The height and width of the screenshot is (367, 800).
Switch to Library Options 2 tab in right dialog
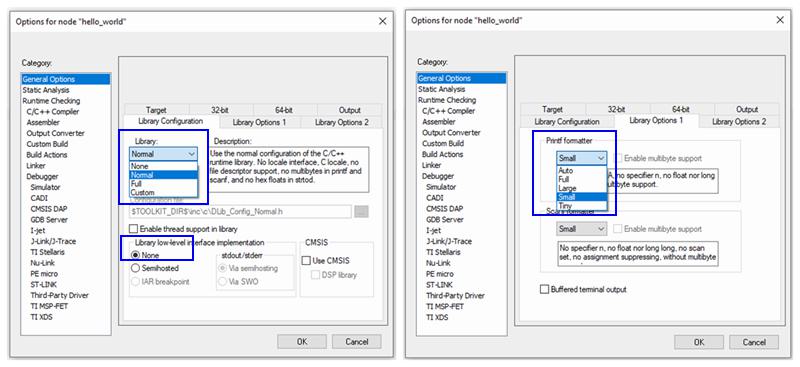coord(739,121)
